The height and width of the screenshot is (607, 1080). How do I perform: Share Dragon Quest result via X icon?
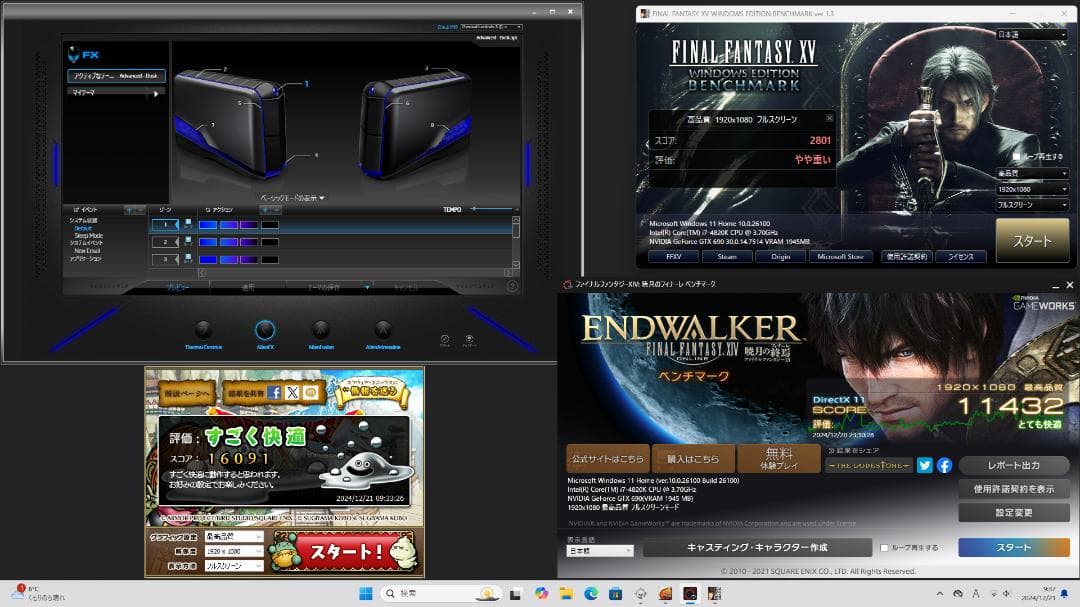[x=292, y=393]
